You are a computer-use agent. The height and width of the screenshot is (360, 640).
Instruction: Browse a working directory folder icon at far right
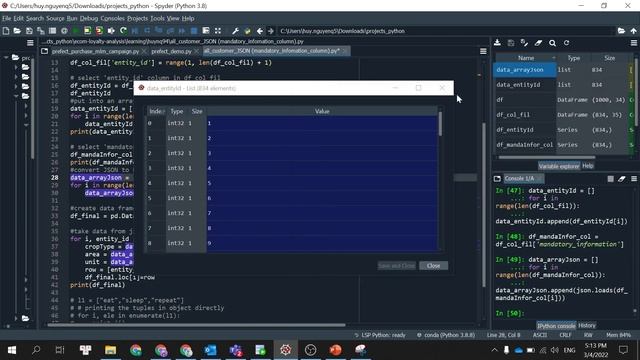621,31
